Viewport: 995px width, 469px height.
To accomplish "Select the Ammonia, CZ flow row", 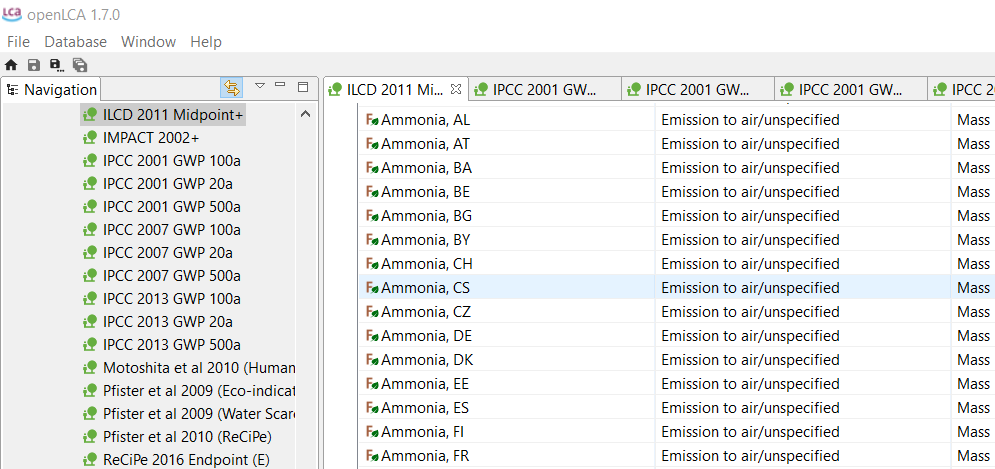I will point(676,312).
